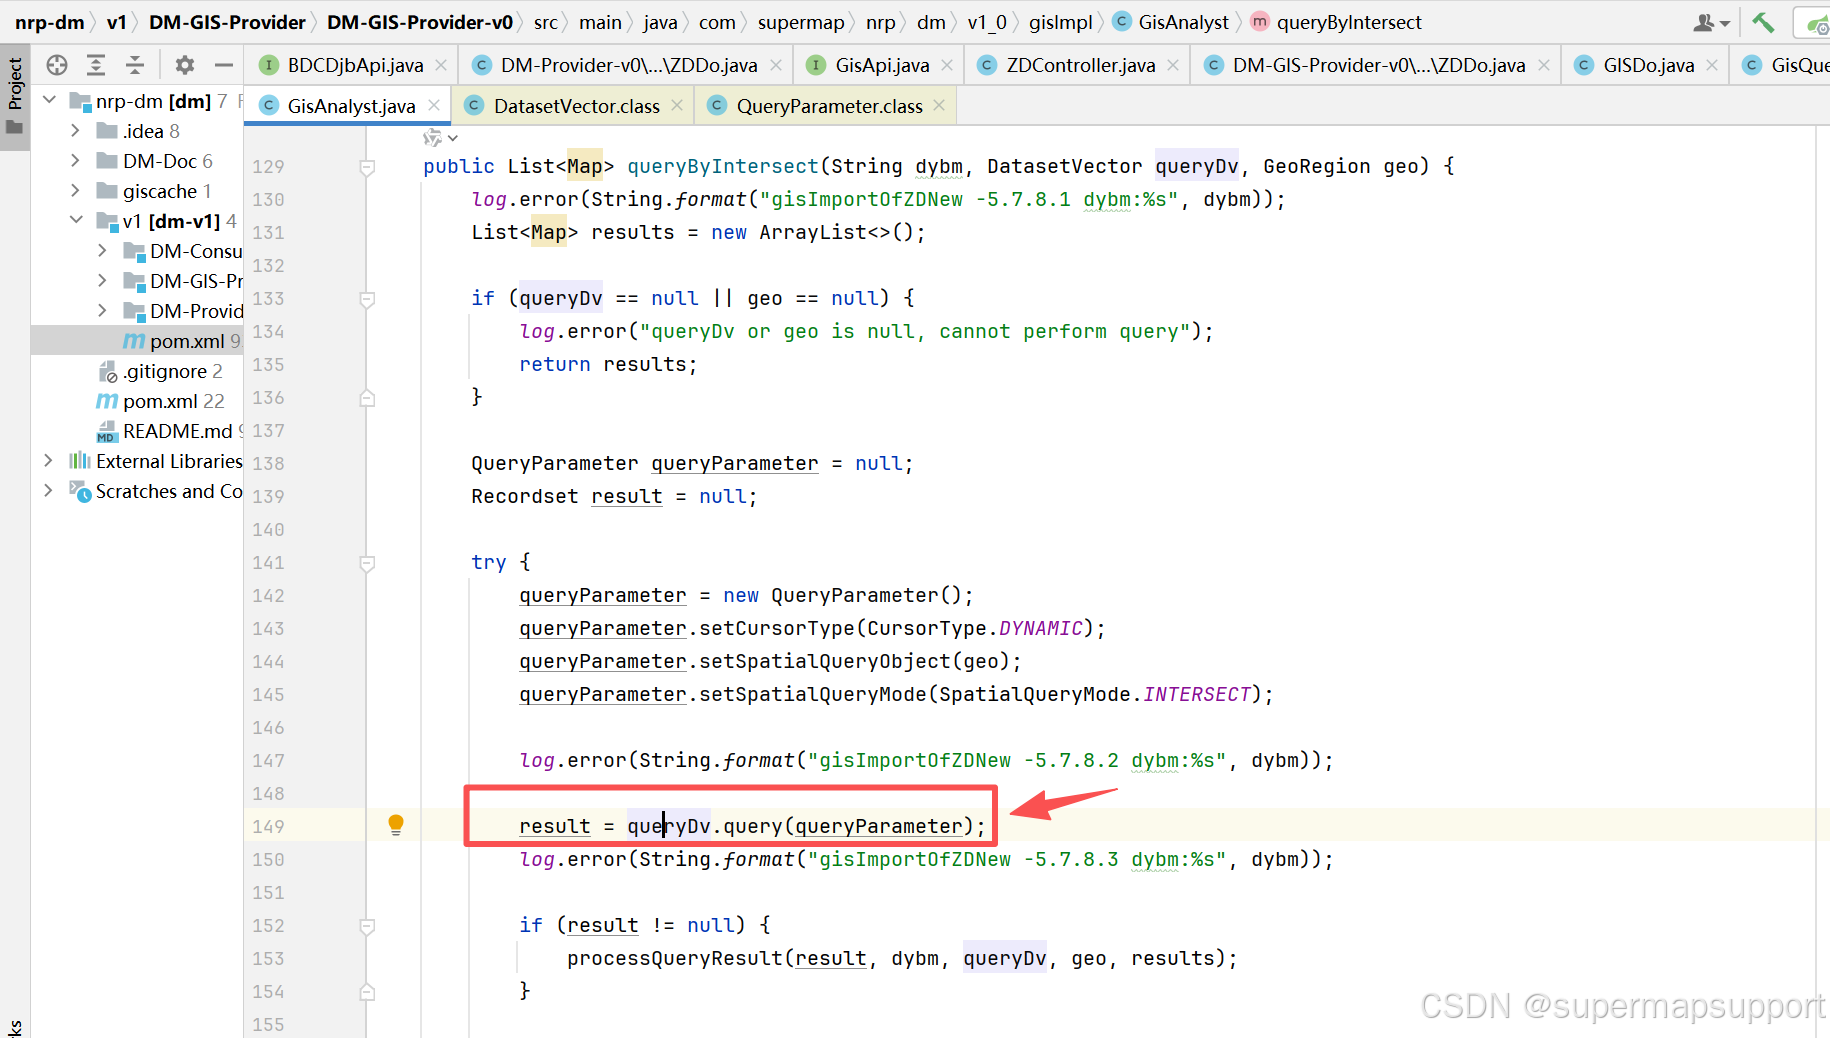Expand the giscache folder
The image size is (1830, 1038).
75,191
